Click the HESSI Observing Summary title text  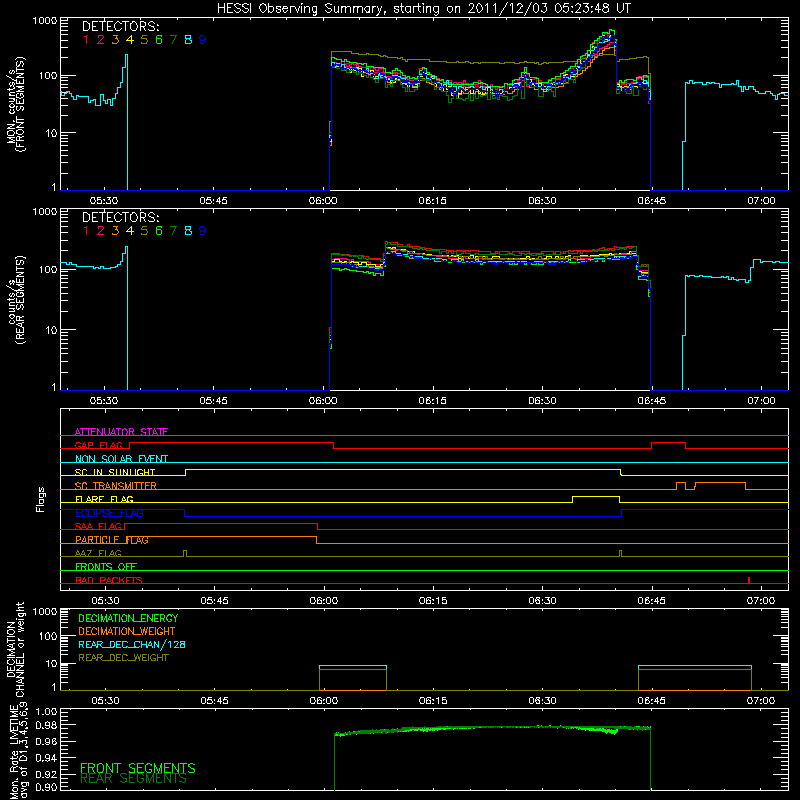(424, 9)
